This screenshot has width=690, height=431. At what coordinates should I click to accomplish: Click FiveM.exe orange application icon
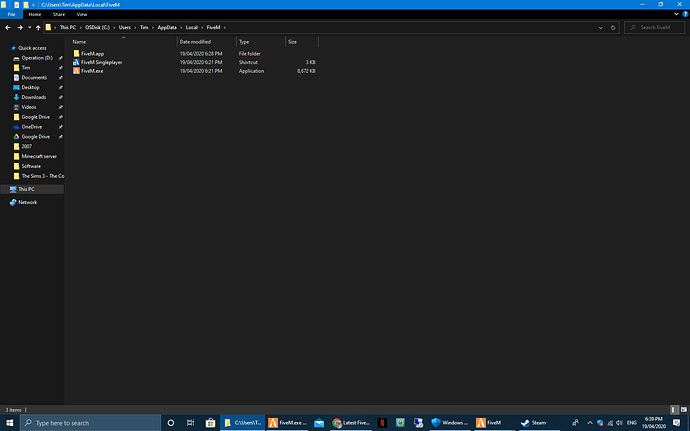point(76,71)
